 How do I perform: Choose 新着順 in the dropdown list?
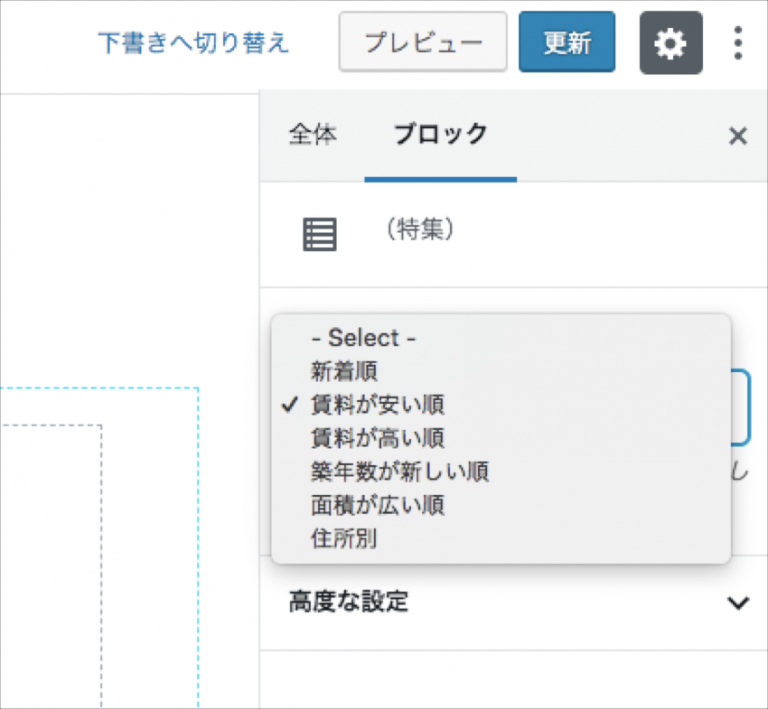pos(501,371)
